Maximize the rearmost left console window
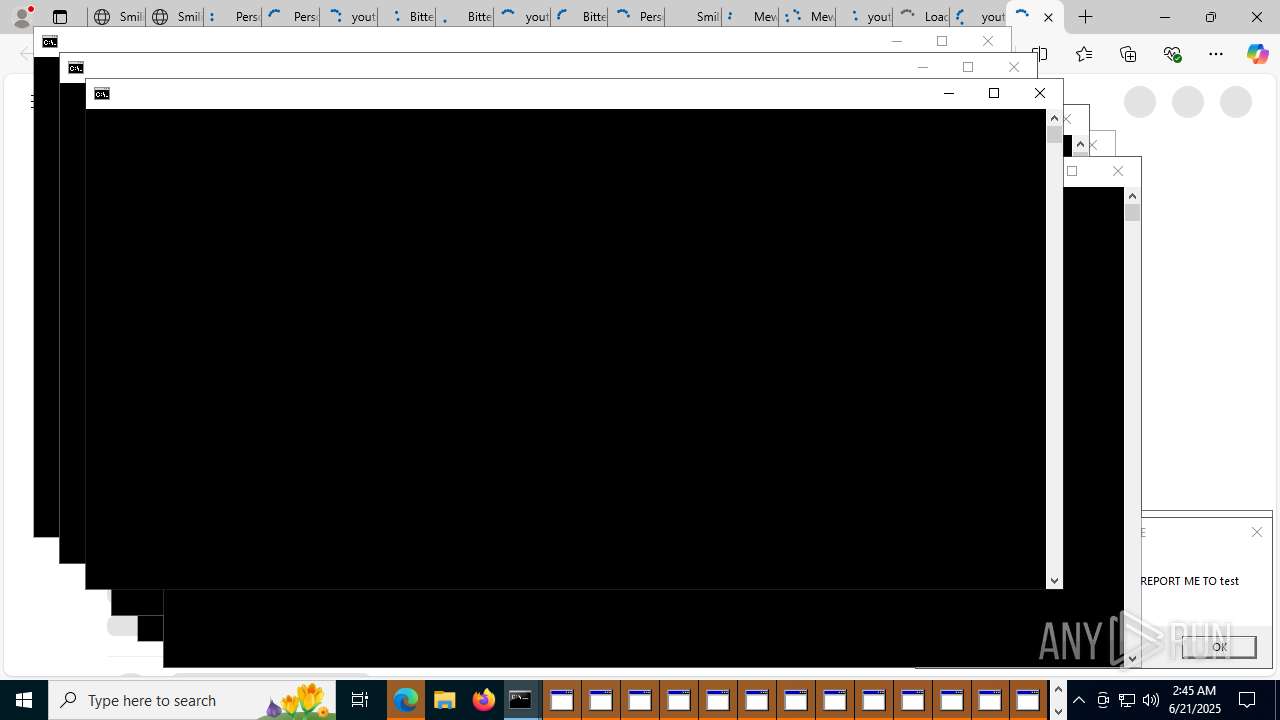Screen dimensions: 1280x720 coord(942,41)
